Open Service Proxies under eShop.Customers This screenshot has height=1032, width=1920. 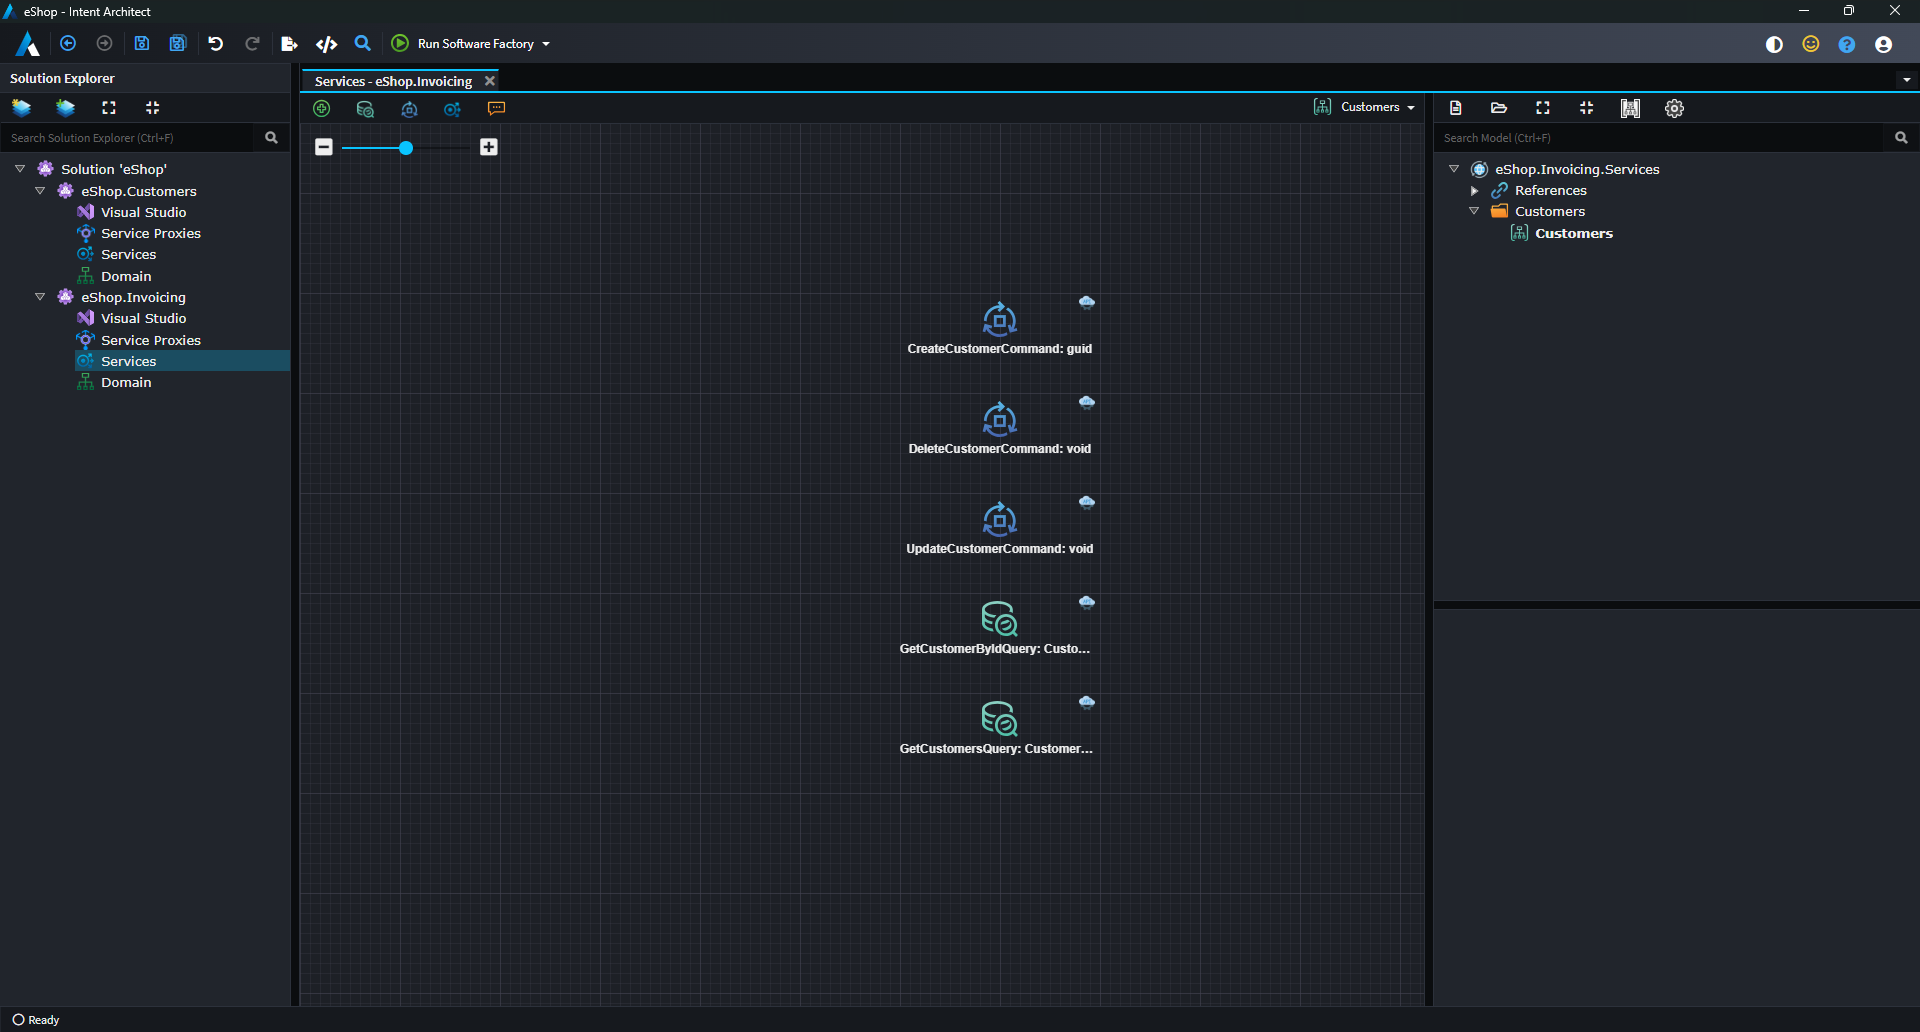[x=150, y=233]
